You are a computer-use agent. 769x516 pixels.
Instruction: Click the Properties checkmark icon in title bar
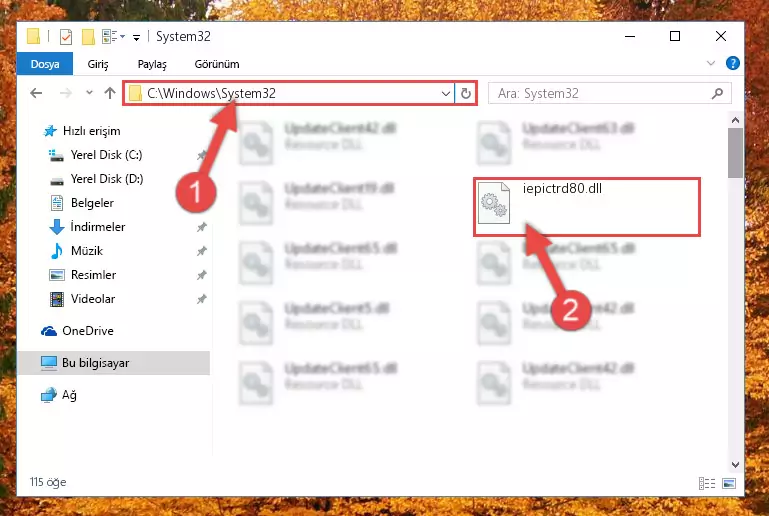tap(66, 37)
